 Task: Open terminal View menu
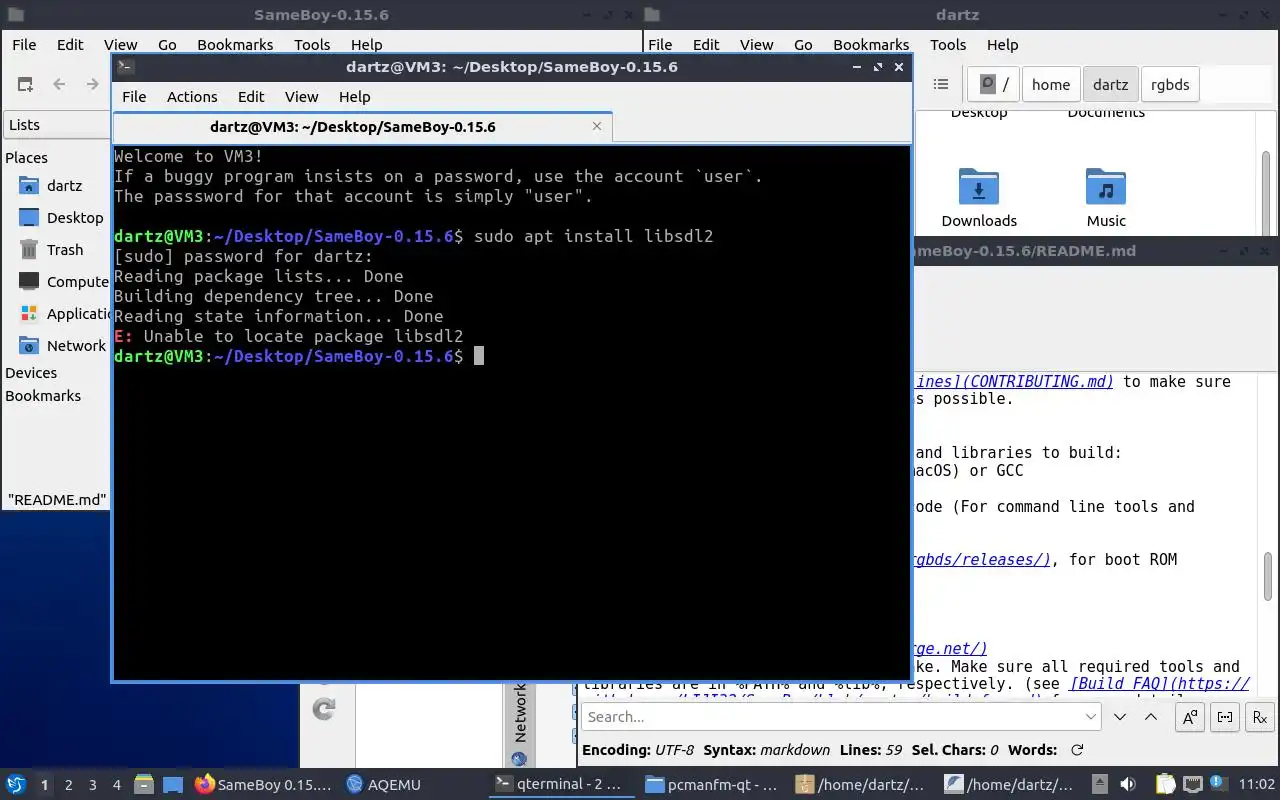[x=301, y=97]
